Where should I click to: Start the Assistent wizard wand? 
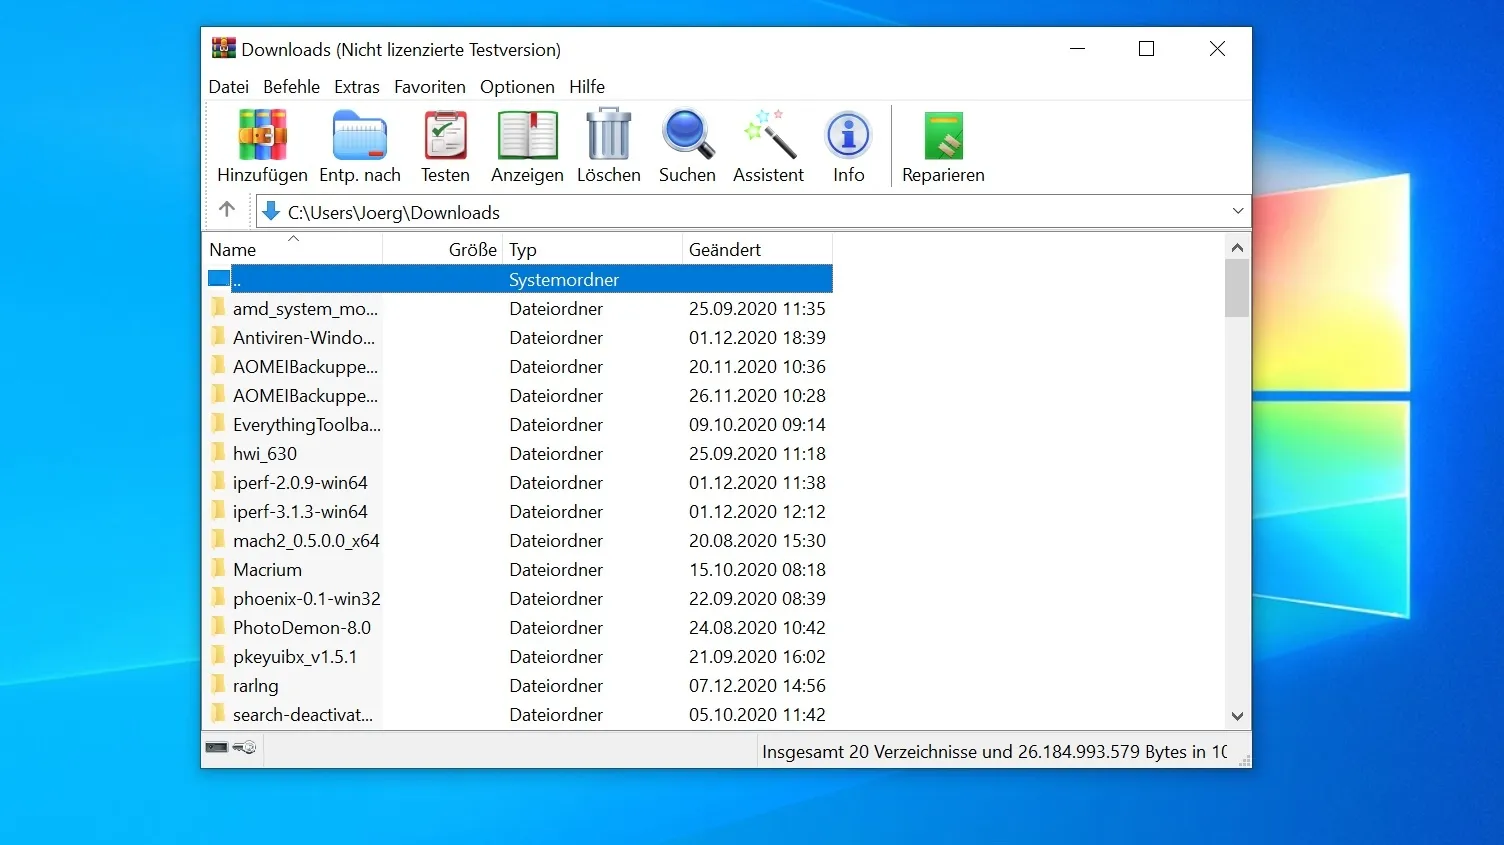pyautogui.click(x=768, y=146)
